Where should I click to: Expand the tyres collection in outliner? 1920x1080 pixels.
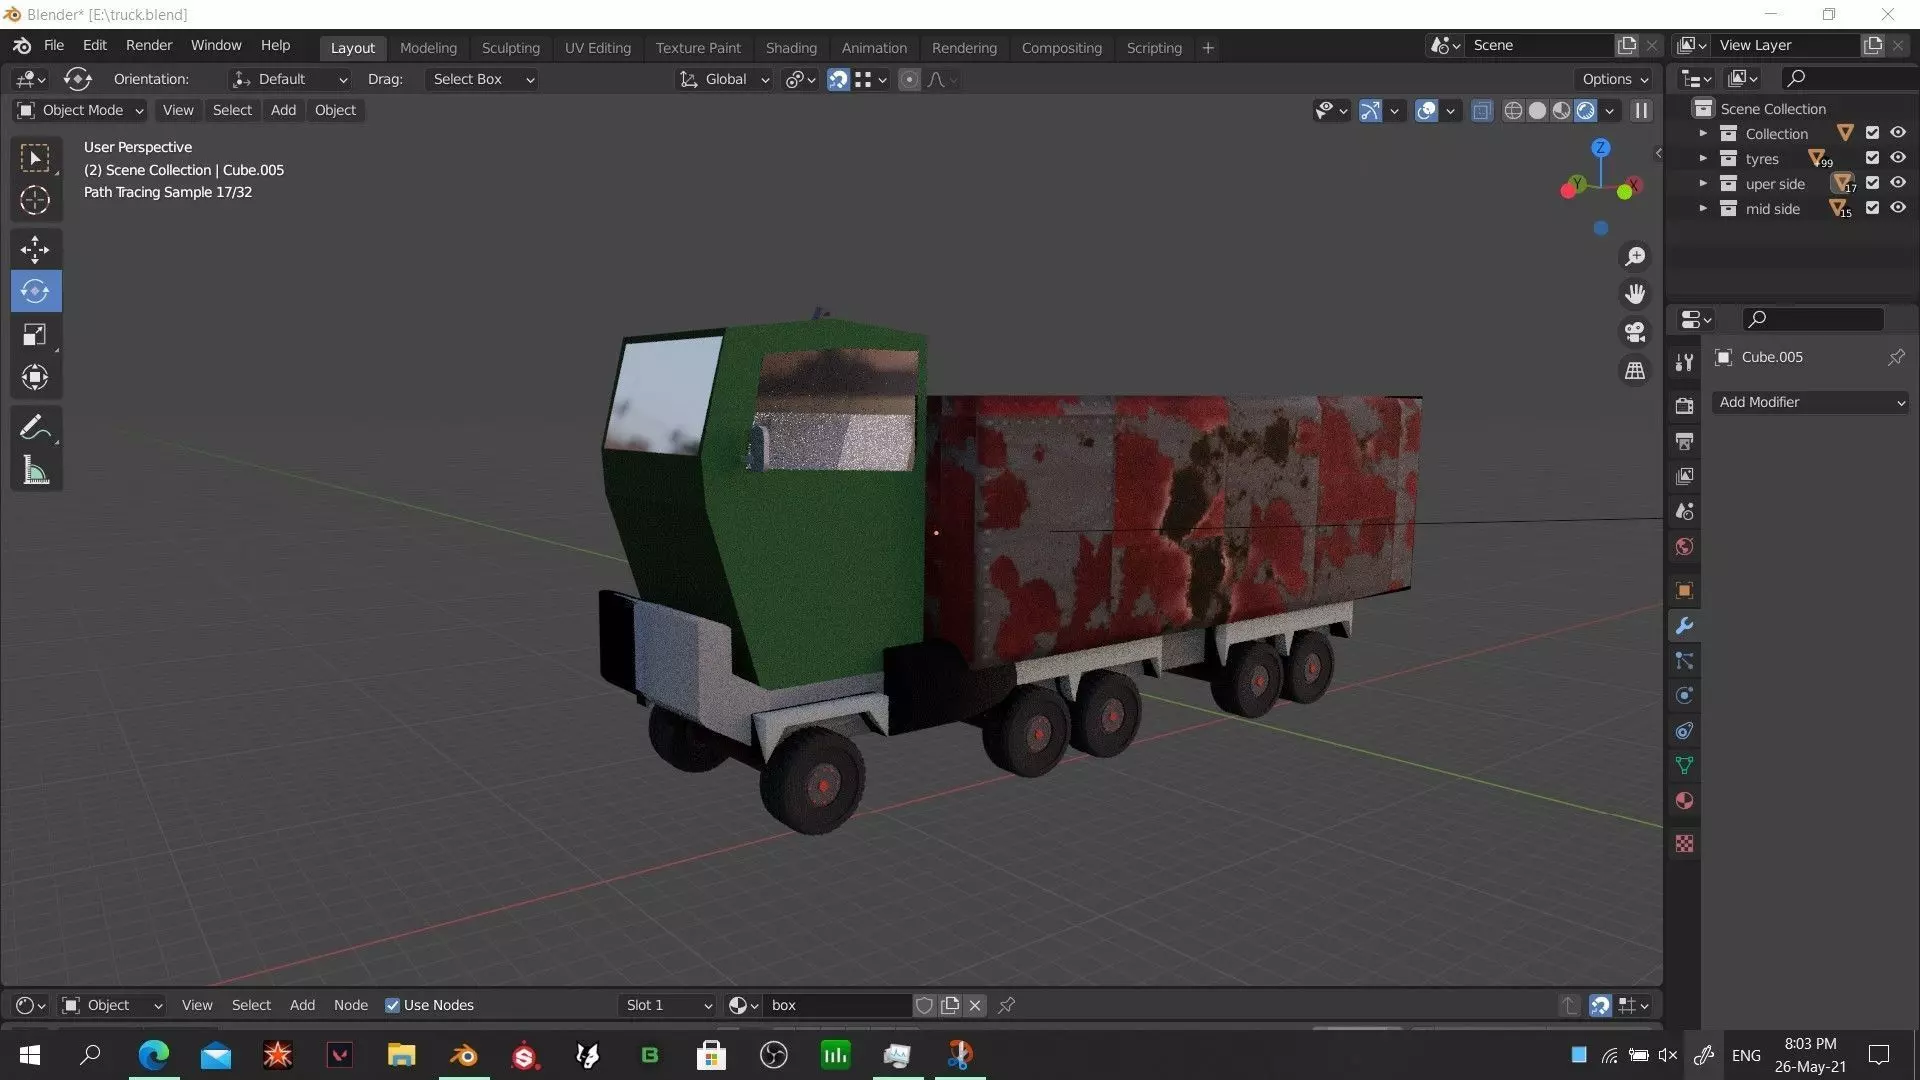[x=1703, y=158]
